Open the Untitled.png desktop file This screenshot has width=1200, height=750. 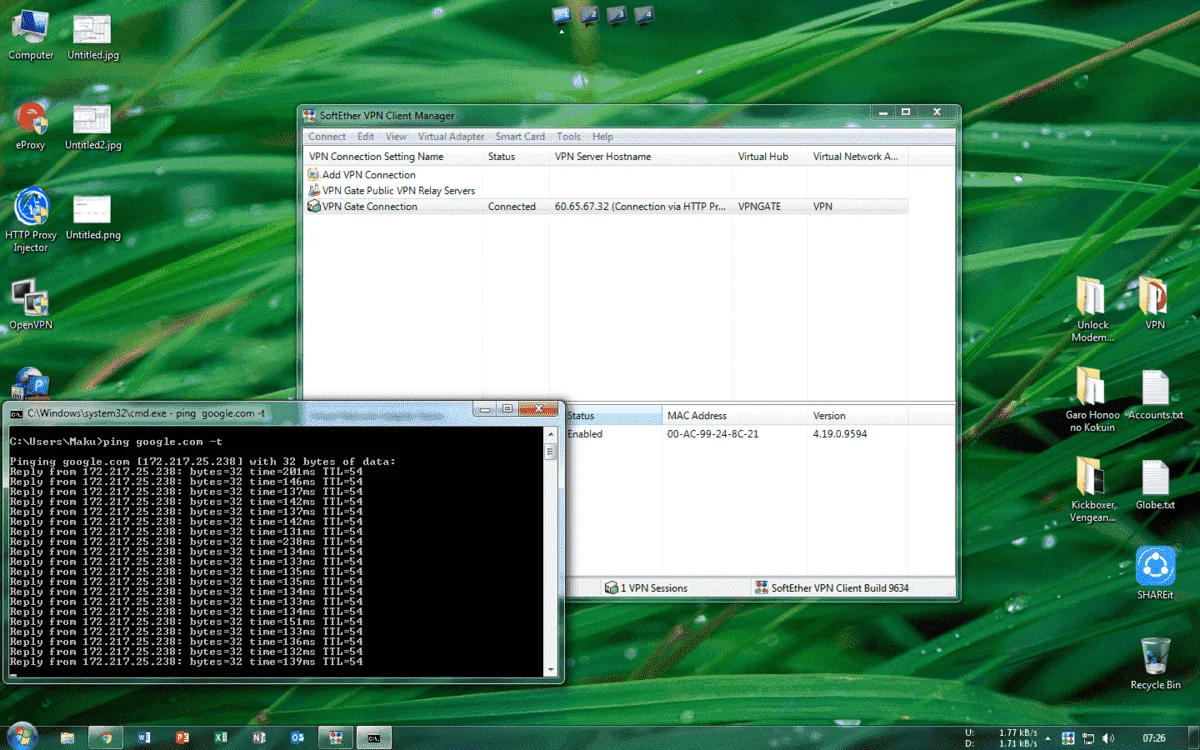pos(93,217)
